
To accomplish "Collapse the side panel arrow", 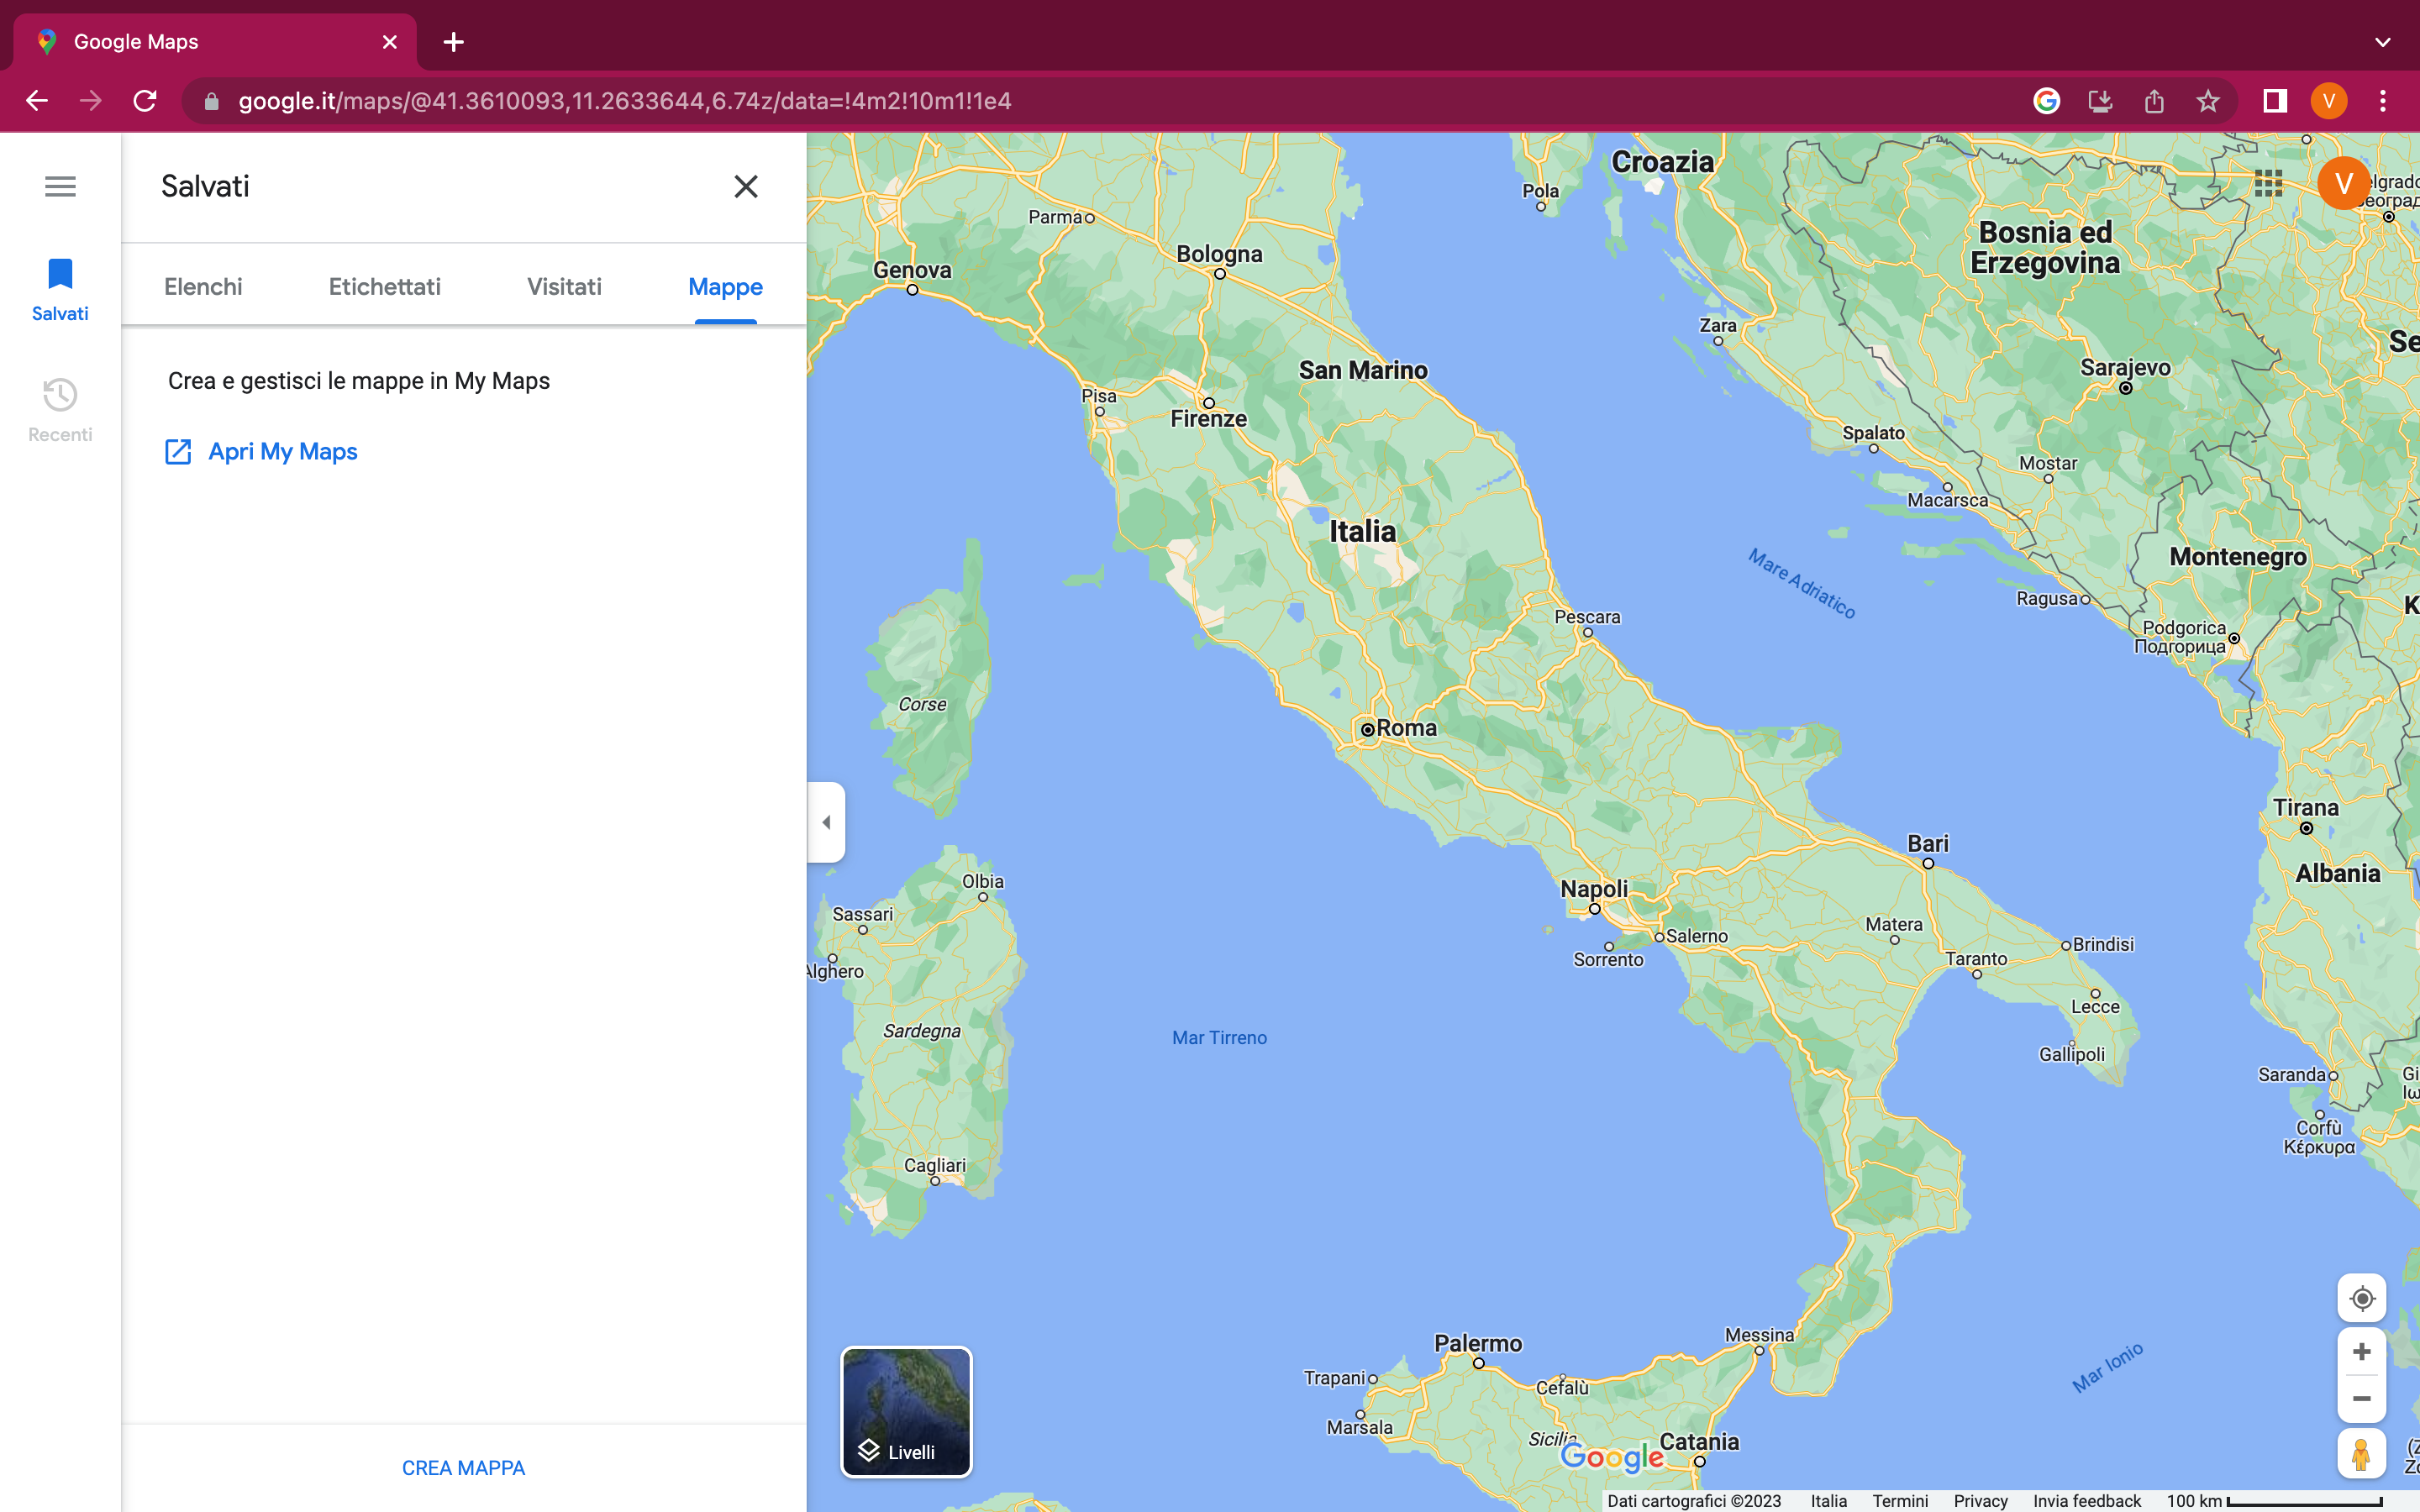I will point(826,822).
